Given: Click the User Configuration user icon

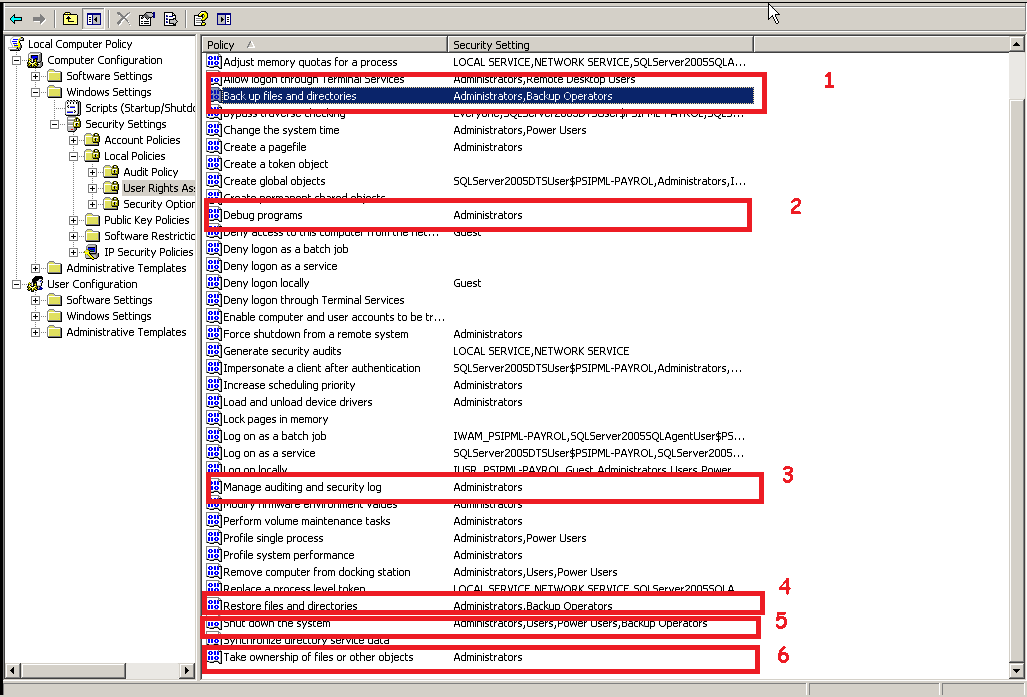Looking at the screenshot, I should [35, 284].
